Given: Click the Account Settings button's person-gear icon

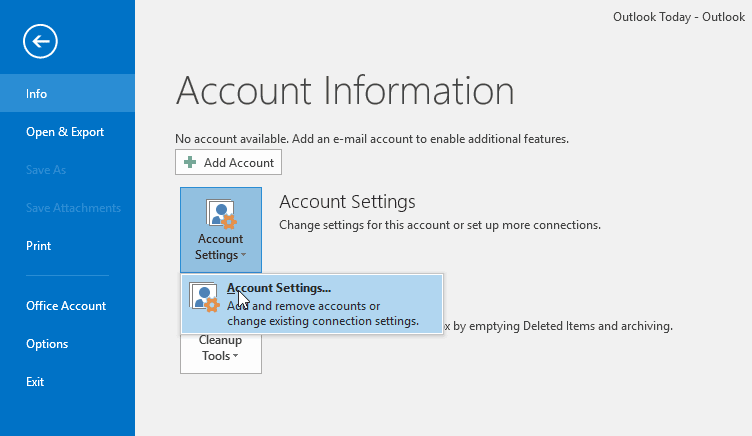Looking at the screenshot, I should (220, 215).
